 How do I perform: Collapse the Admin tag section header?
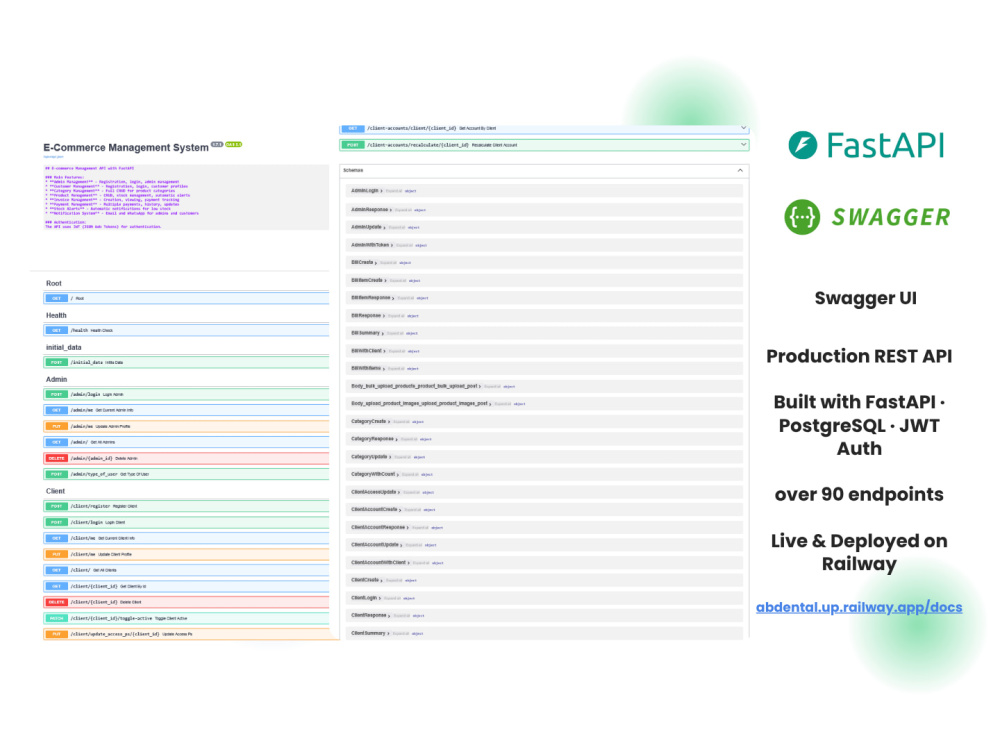pyautogui.click(x=56, y=379)
